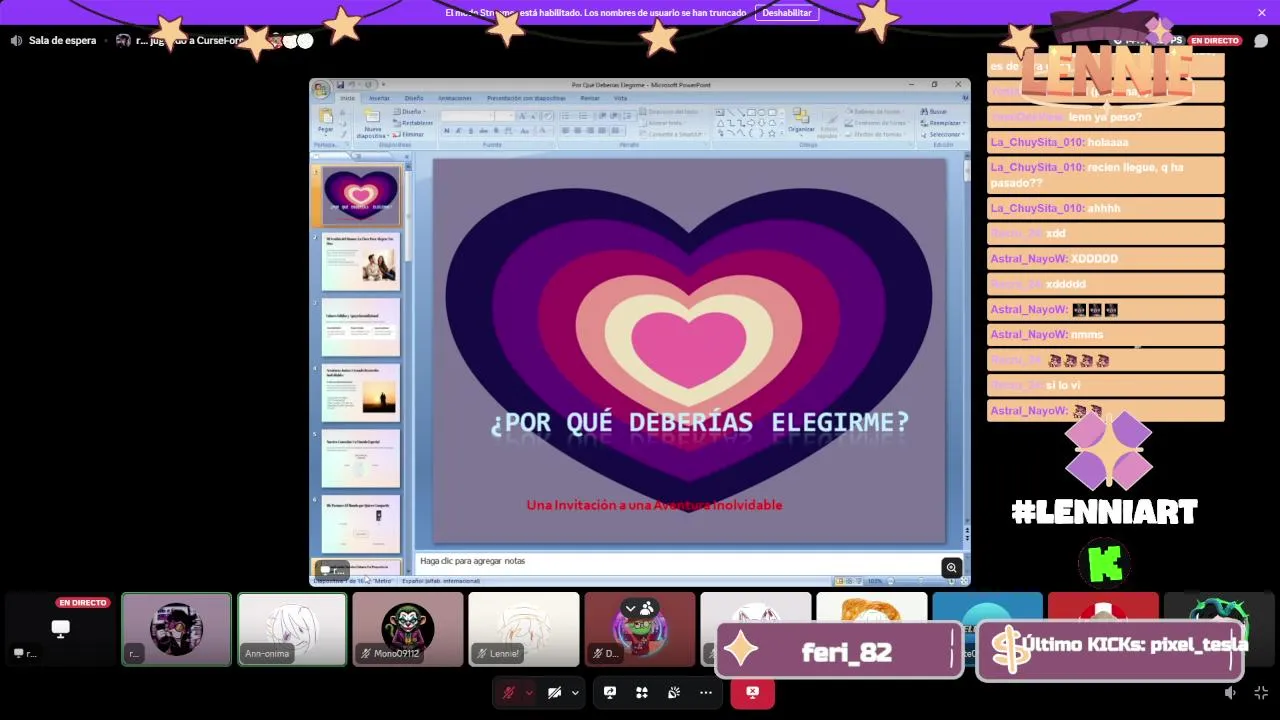This screenshot has width=1280, height=720.
Task: Open the Reemplazar dropdown
Action: click(943, 123)
